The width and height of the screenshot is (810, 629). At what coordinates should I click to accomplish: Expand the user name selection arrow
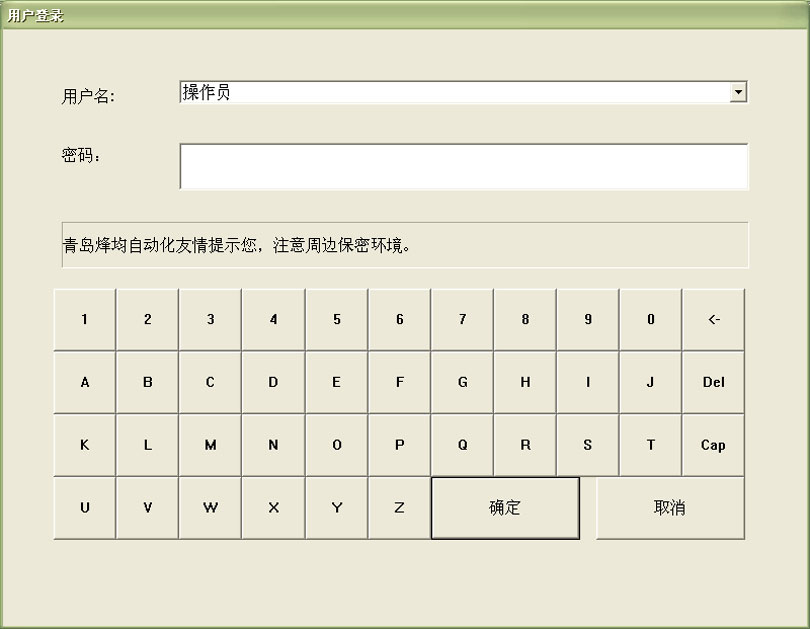tap(739, 91)
